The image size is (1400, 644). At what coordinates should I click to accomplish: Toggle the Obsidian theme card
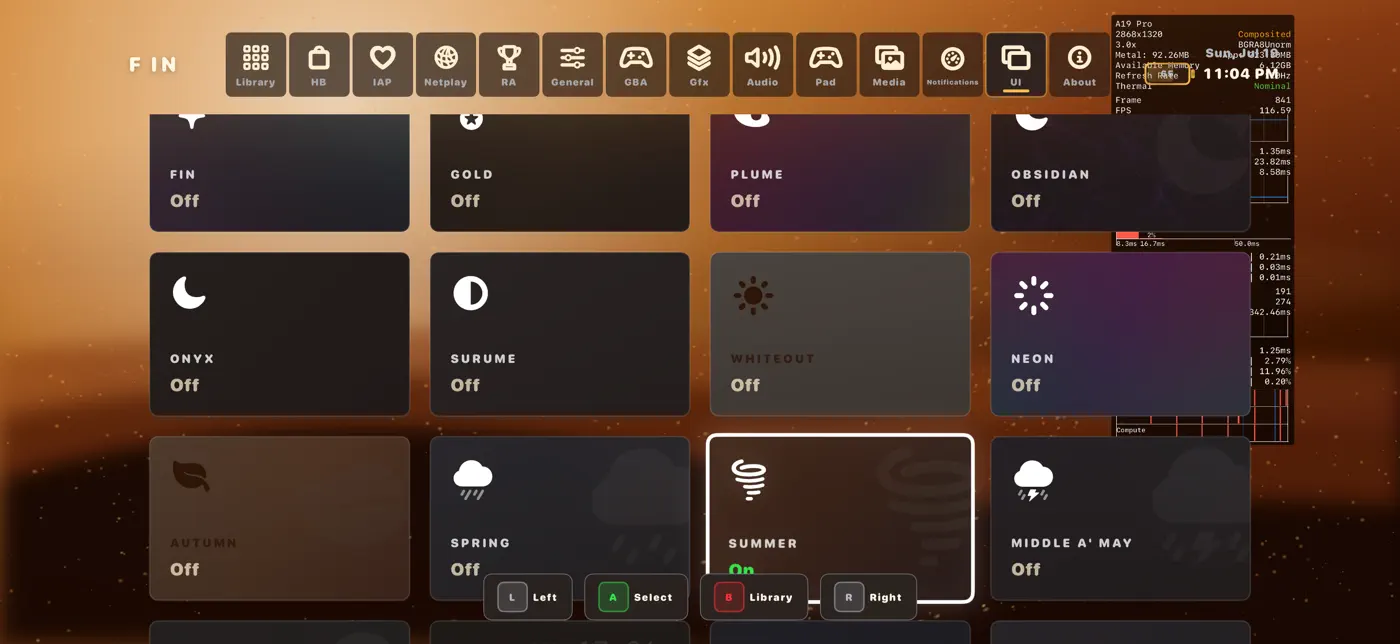coord(1120,173)
